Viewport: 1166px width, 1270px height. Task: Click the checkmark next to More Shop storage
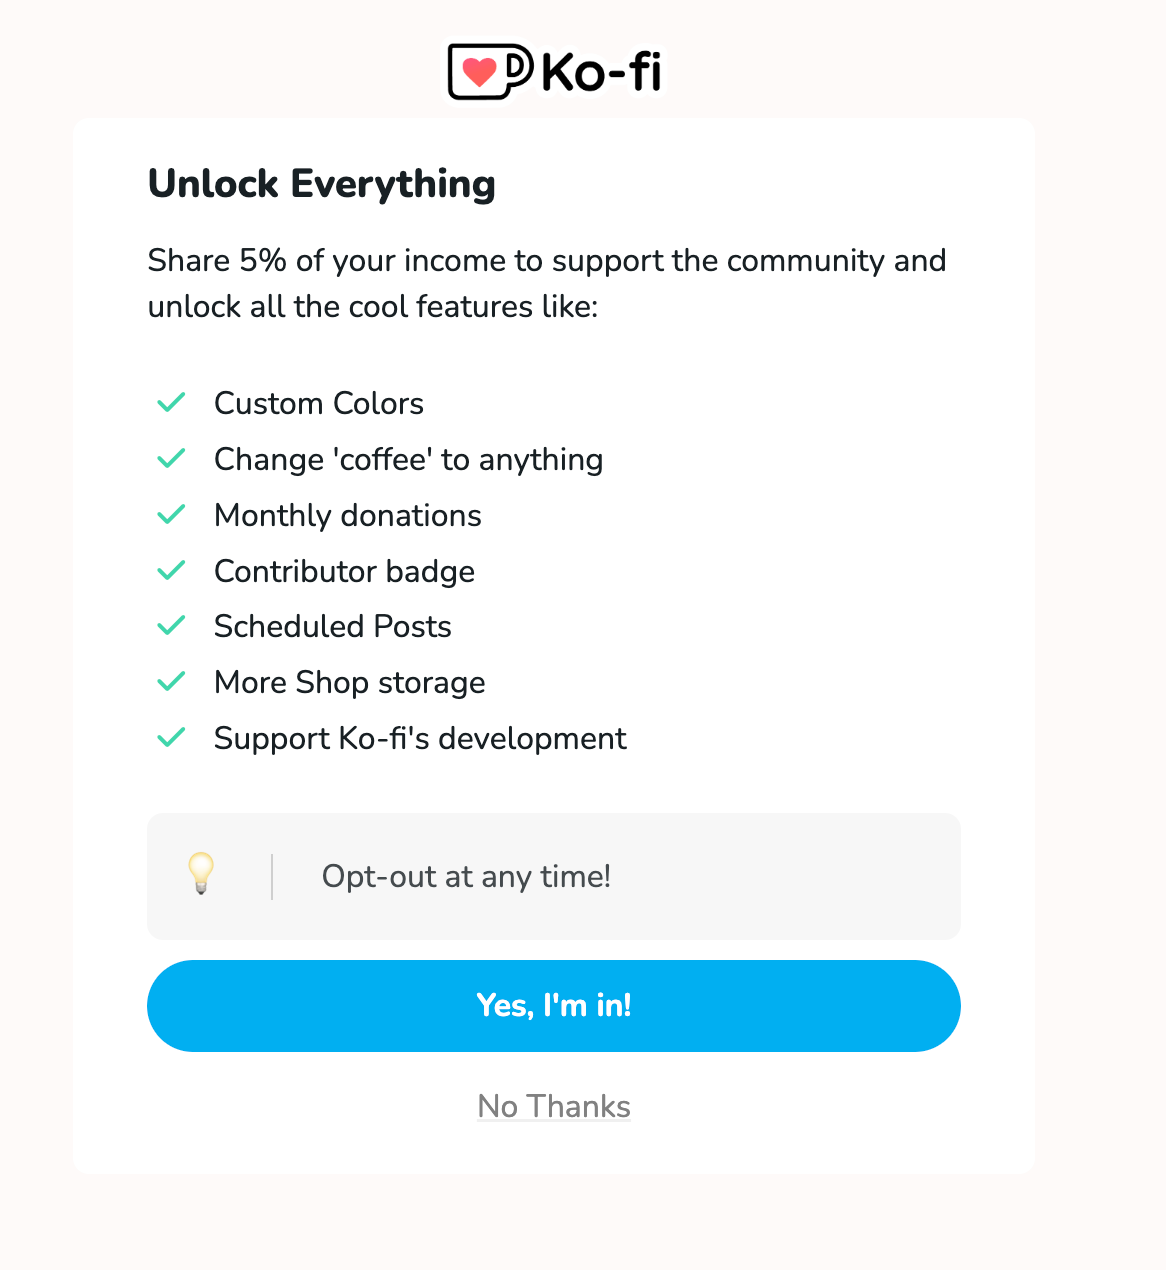pos(171,681)
